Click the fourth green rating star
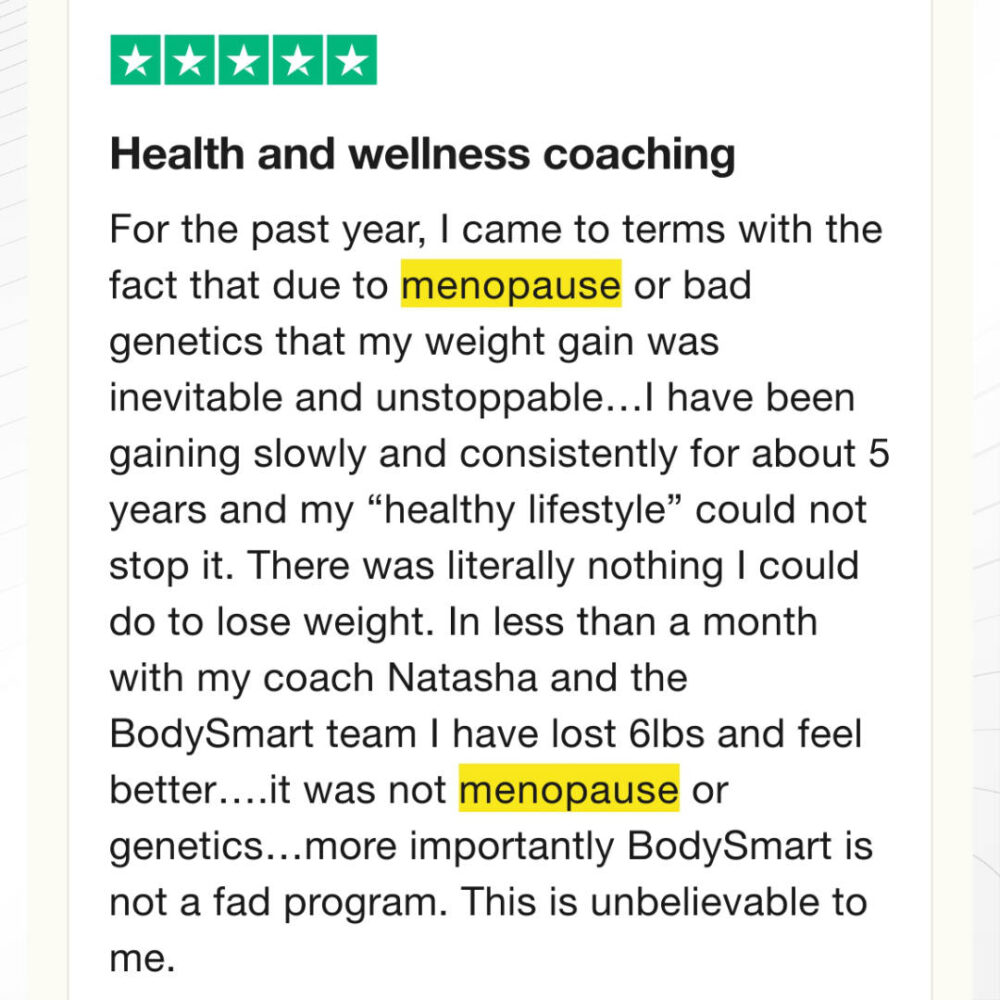The width and height of the screenshot is (1000, 1000). [x=298, y=60]
